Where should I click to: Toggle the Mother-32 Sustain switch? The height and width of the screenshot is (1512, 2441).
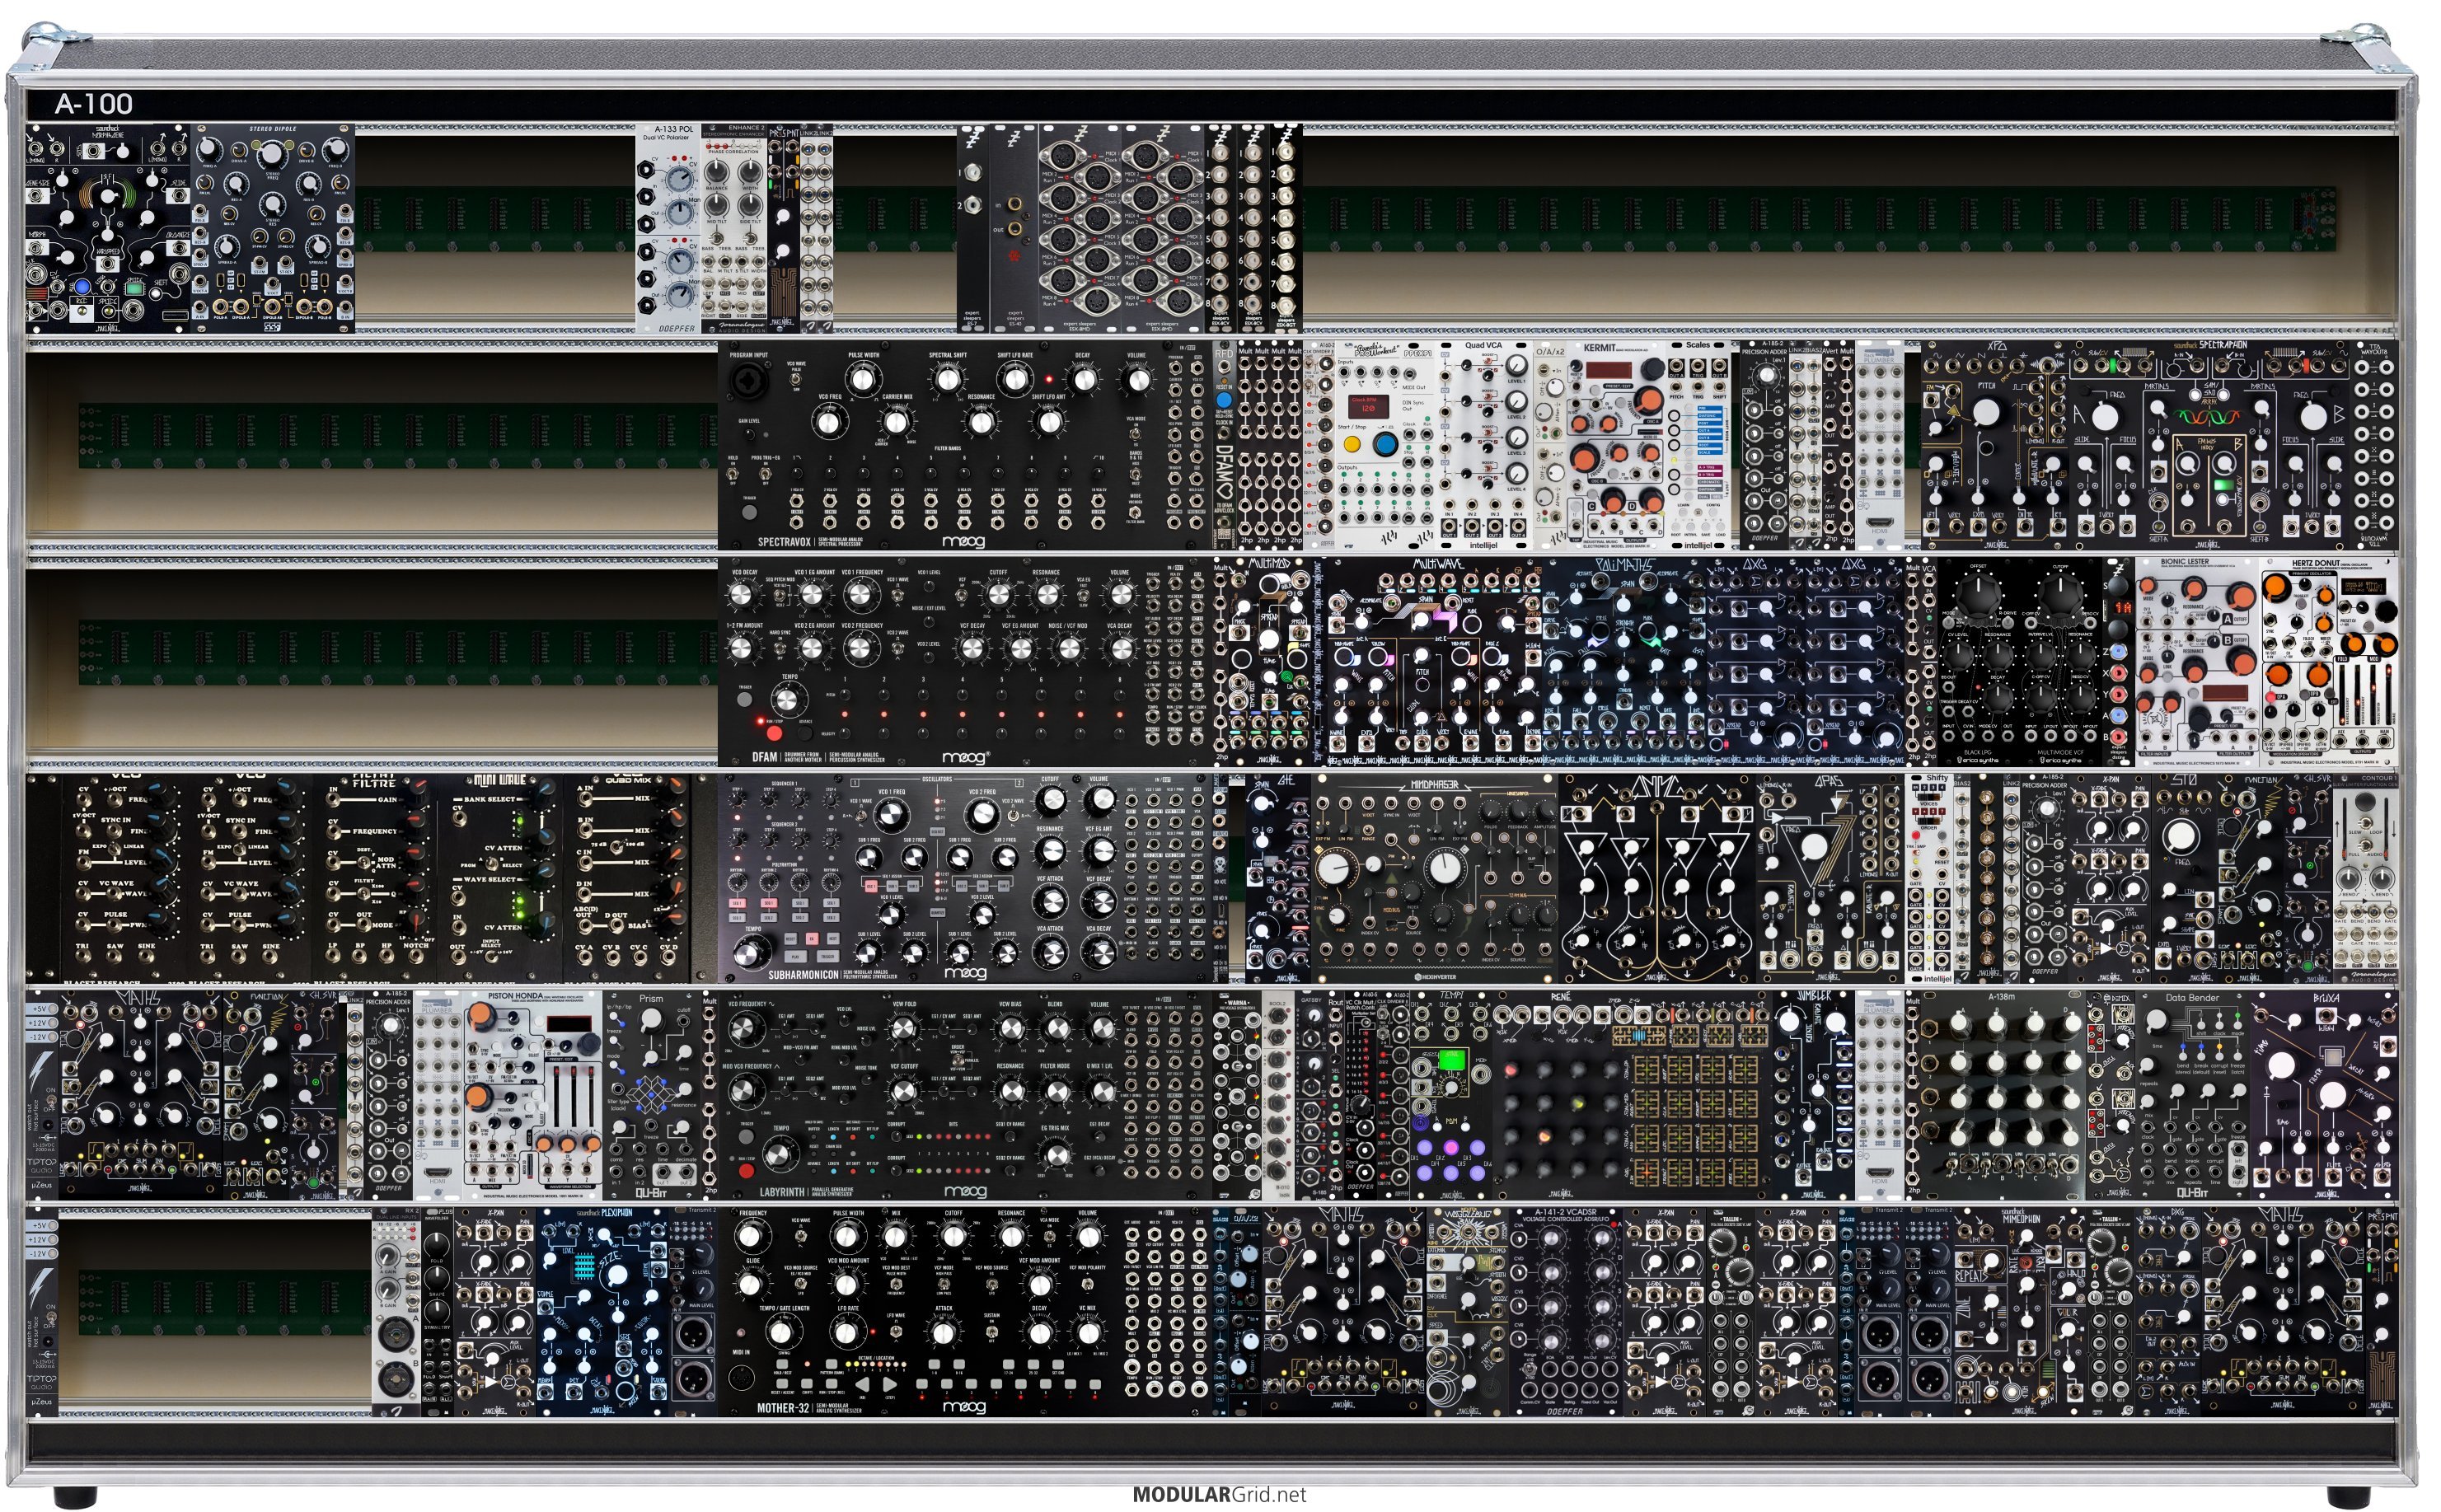pyautogui.click(x=992, y=1331)
